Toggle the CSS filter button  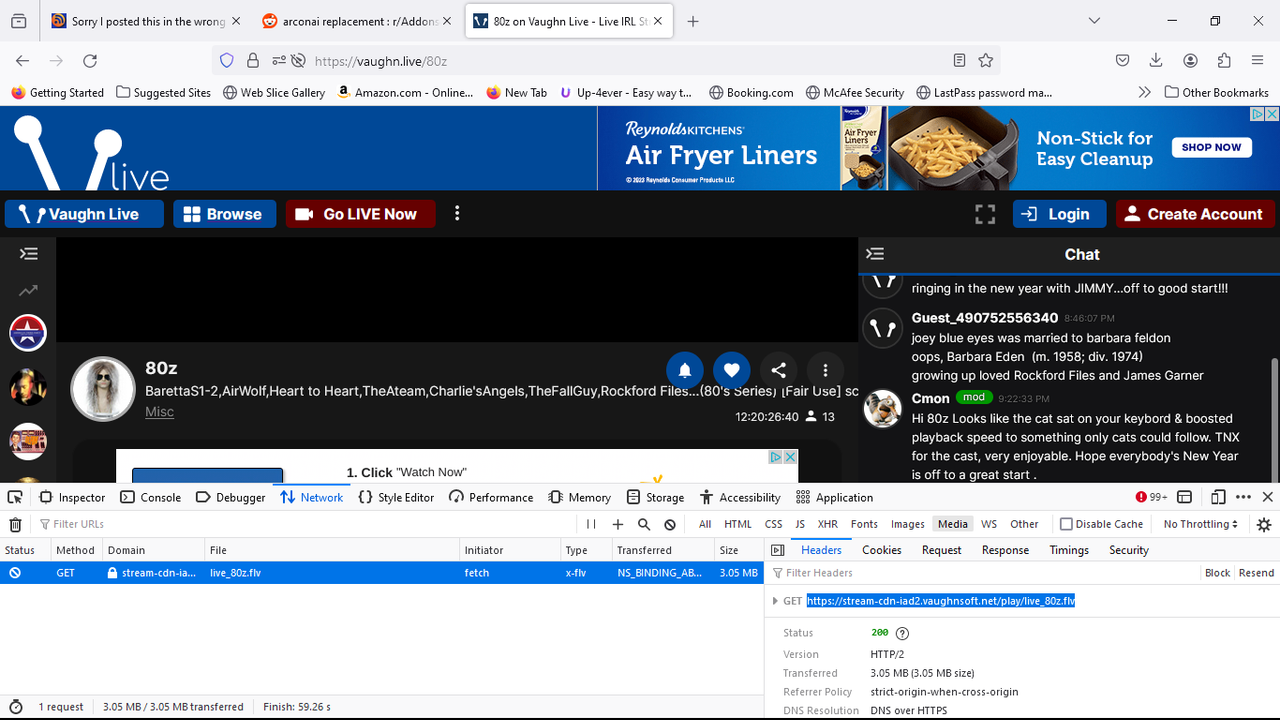point(773,524)
